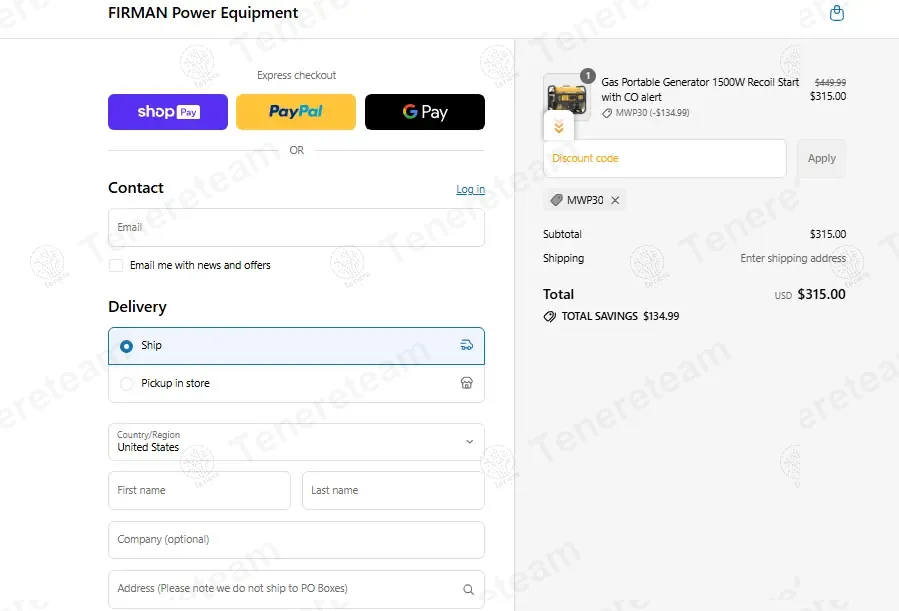Click the store pickup icon
The width and height of the screenshot is (899, 611).
click(467, 383)
